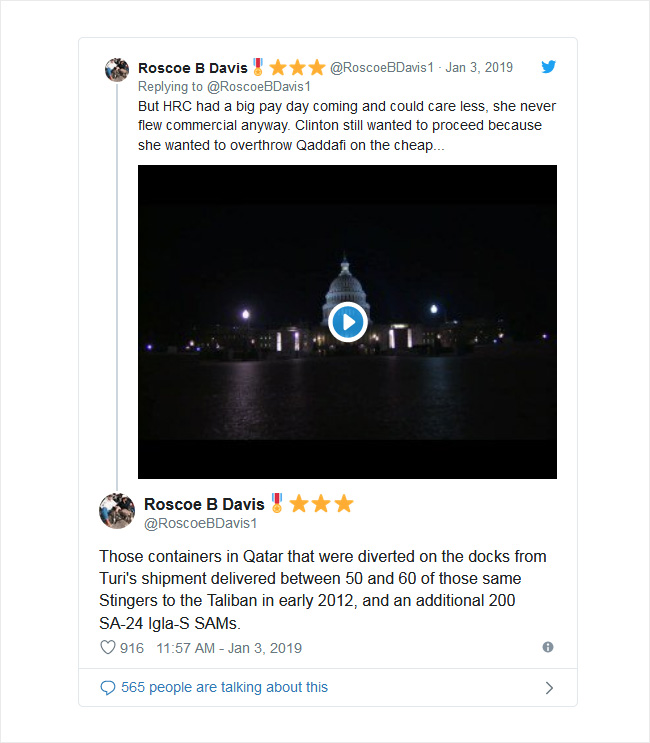The width and height of the screenshot is (650, 743).
Task: Open the tweet info circle icon
Action: (x=548, y=647)
